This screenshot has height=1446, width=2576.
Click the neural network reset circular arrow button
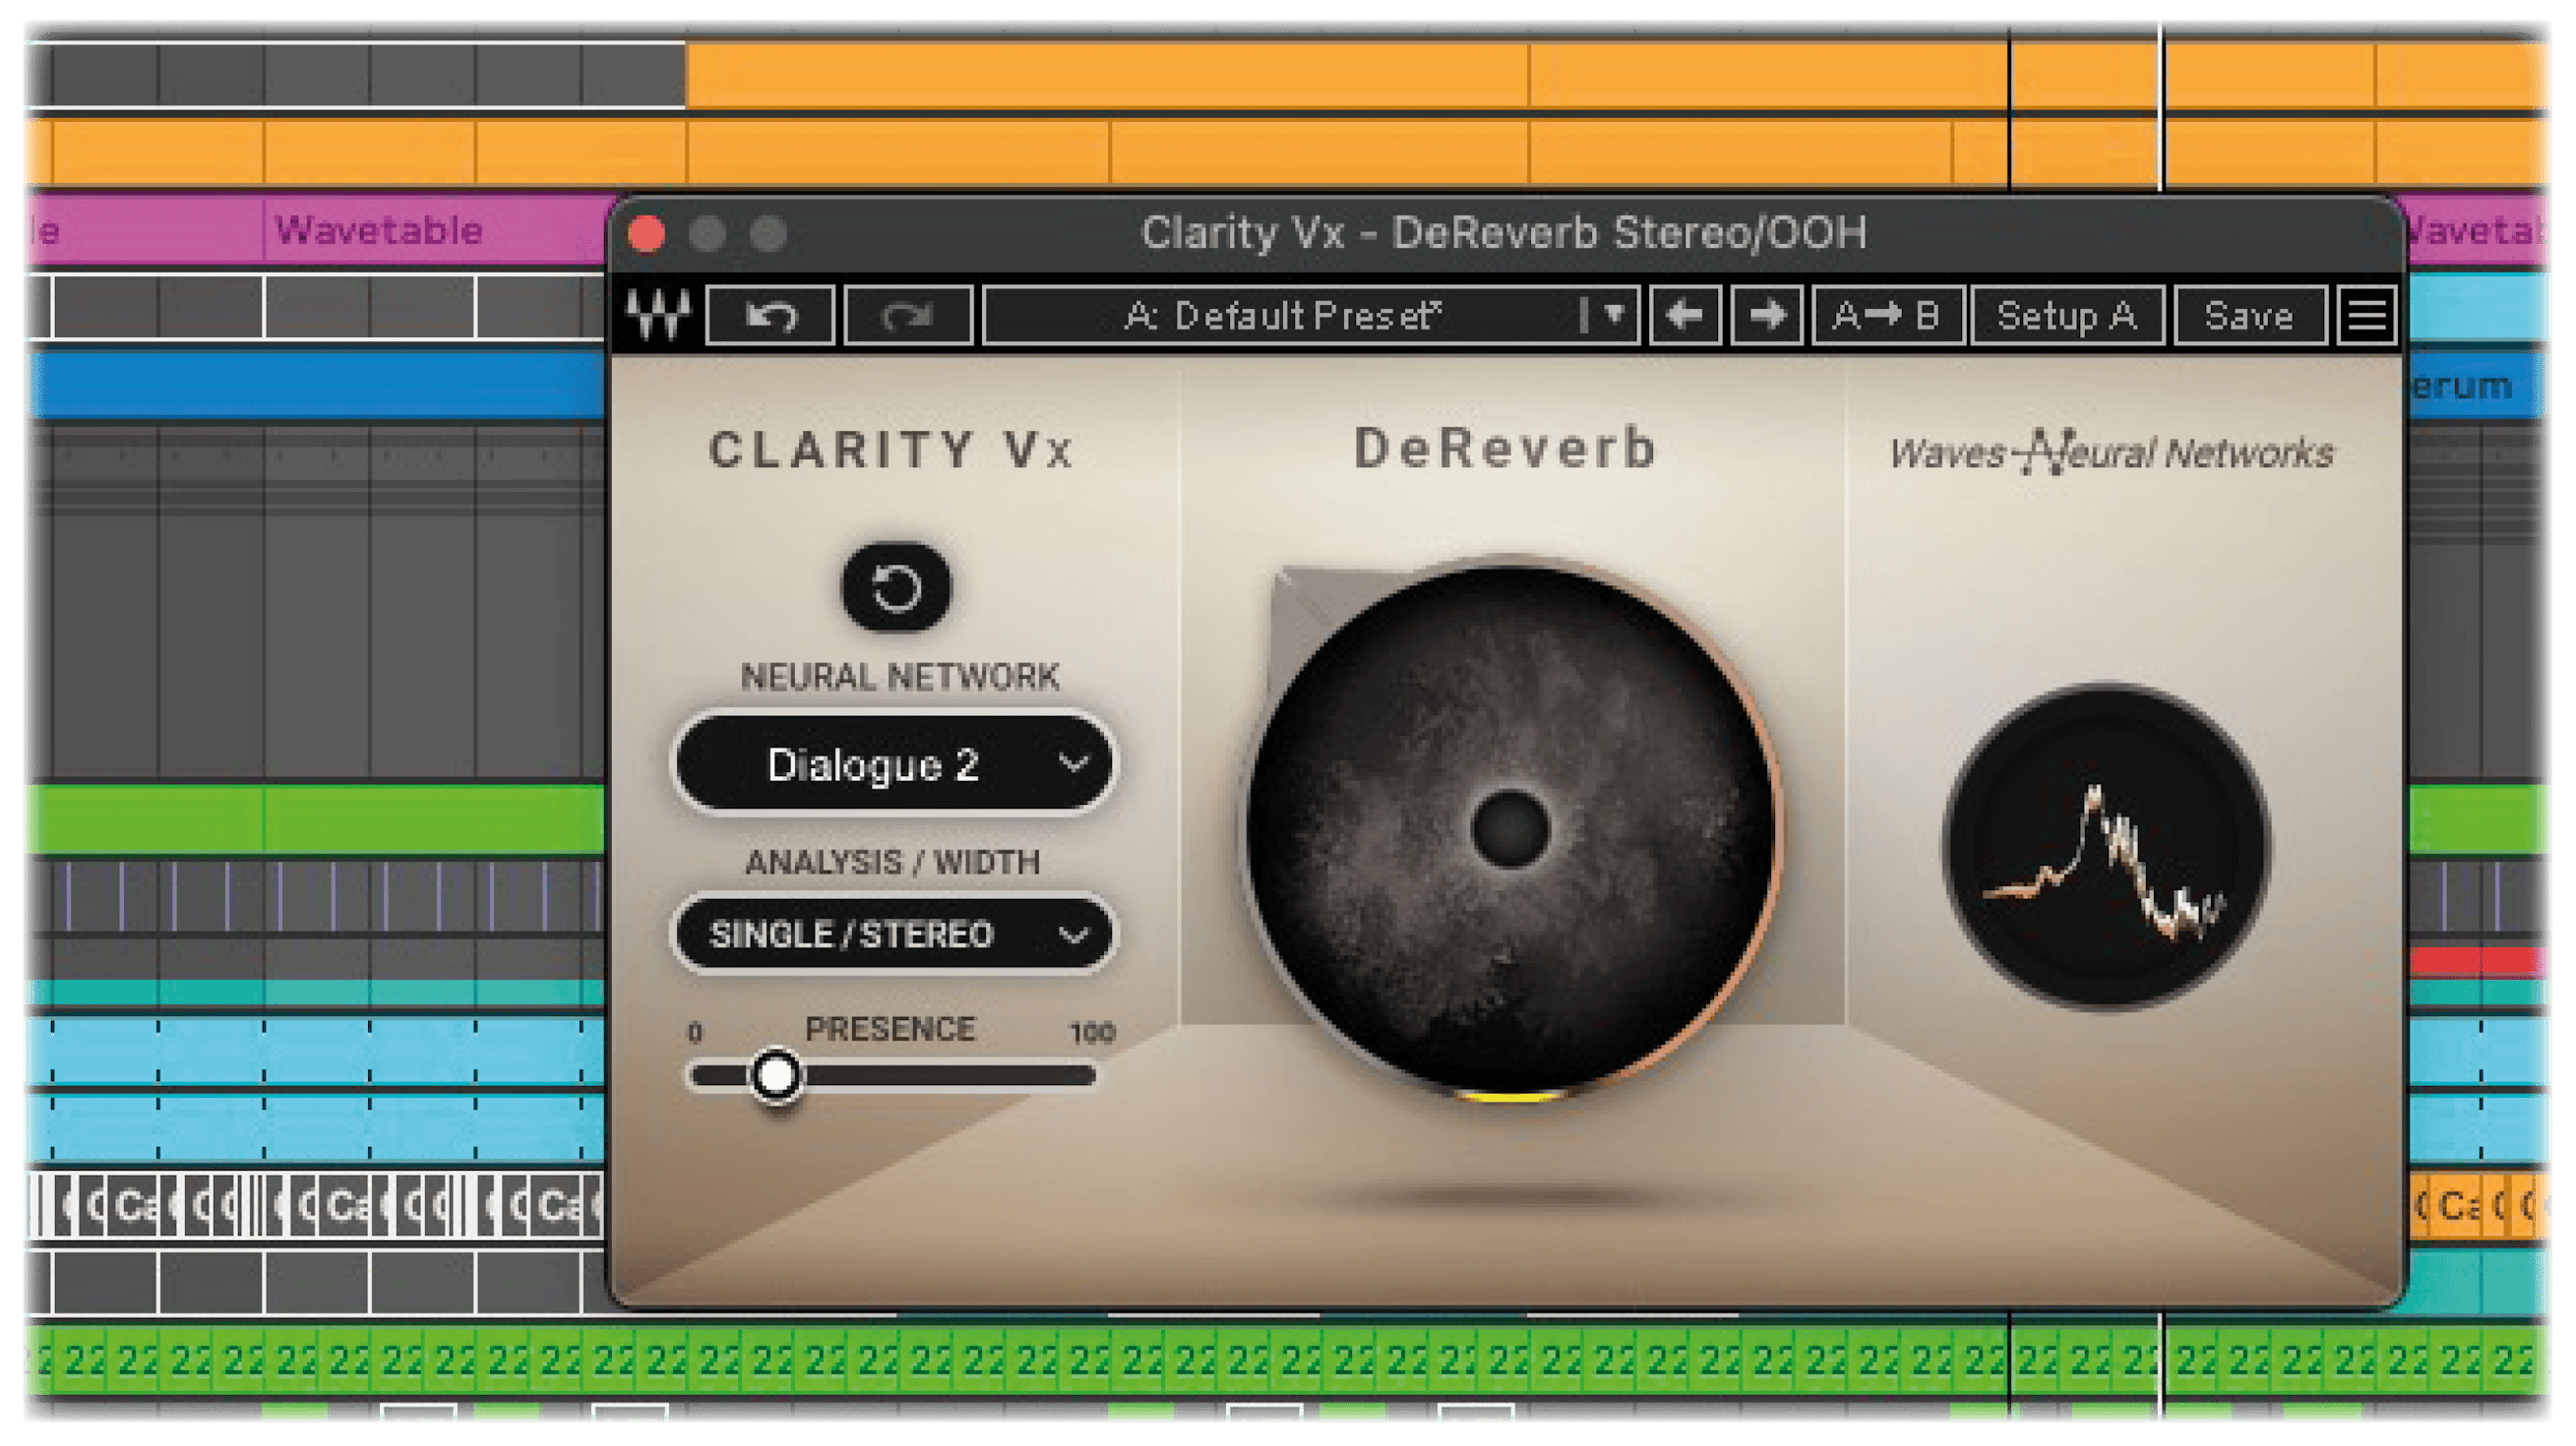pyautogui.click(x=896, y=587)
